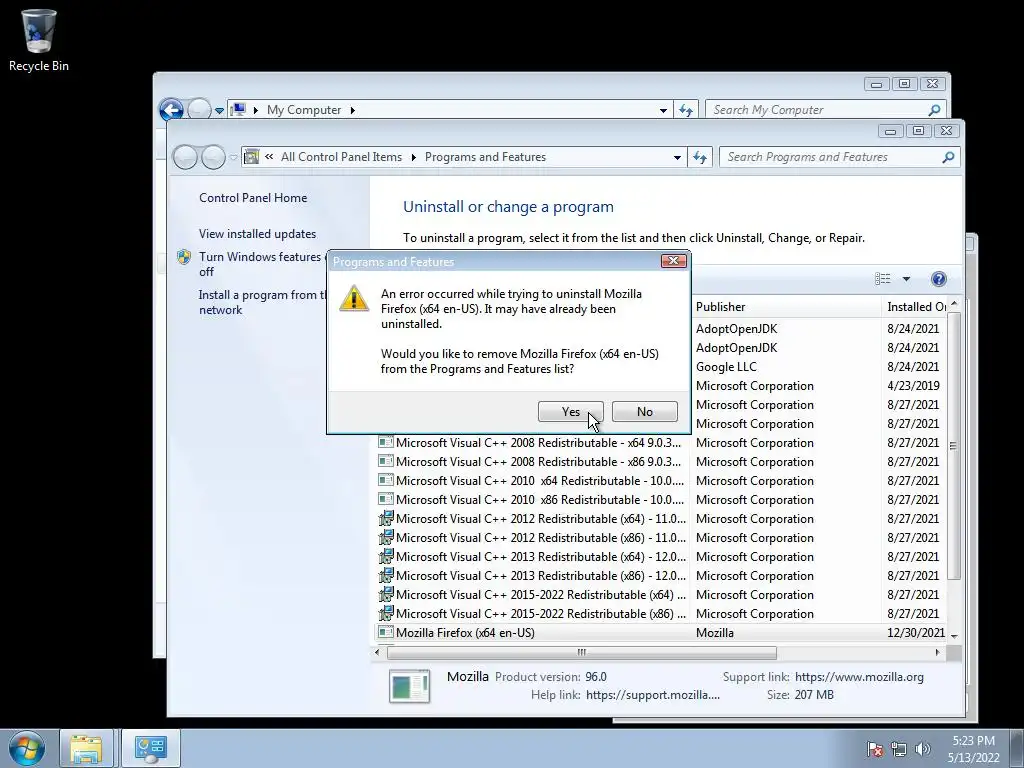Open Windows Explorer from taskbar
1024x768 pixels.
86,749
